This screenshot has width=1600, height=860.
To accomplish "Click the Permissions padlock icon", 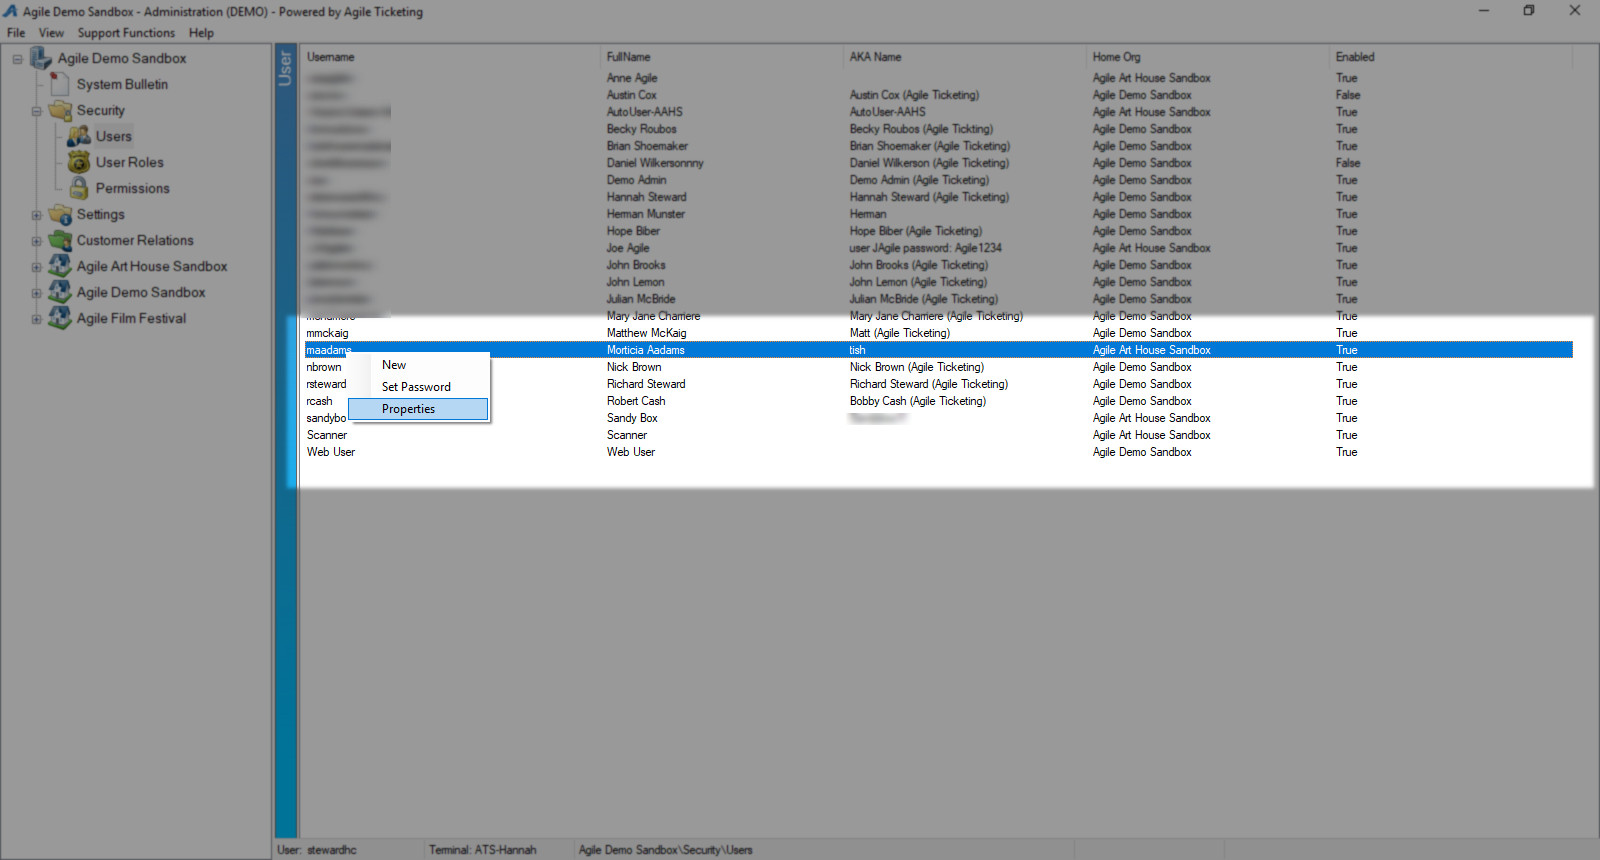I will tap(79, 188).
